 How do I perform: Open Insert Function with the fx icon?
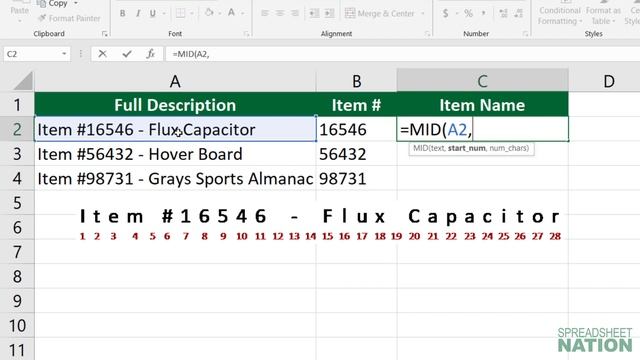pos(151,53)
